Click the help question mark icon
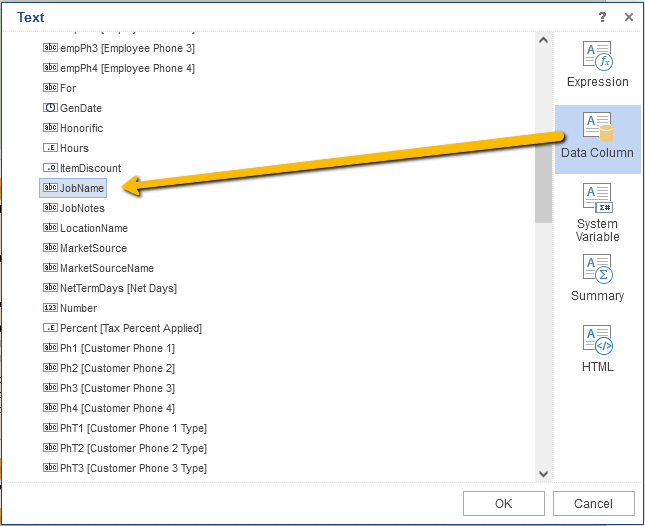The image size is (645, 526). click(602, 17)
